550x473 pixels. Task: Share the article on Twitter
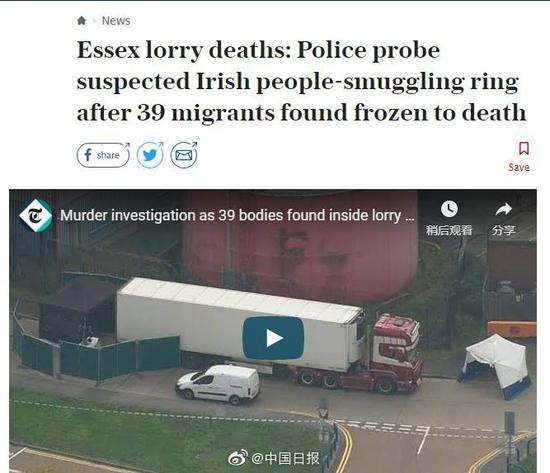(150, 155)
